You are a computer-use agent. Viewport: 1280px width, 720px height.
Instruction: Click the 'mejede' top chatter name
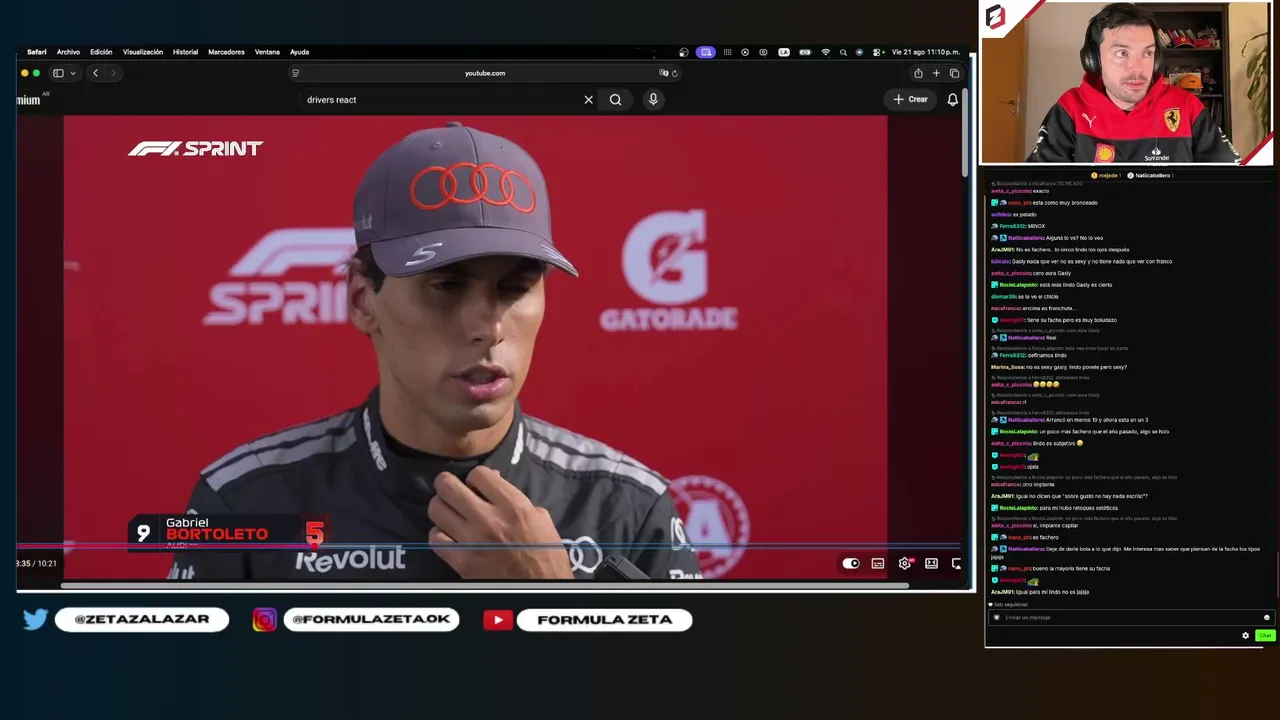click(x=1106, y=176)
